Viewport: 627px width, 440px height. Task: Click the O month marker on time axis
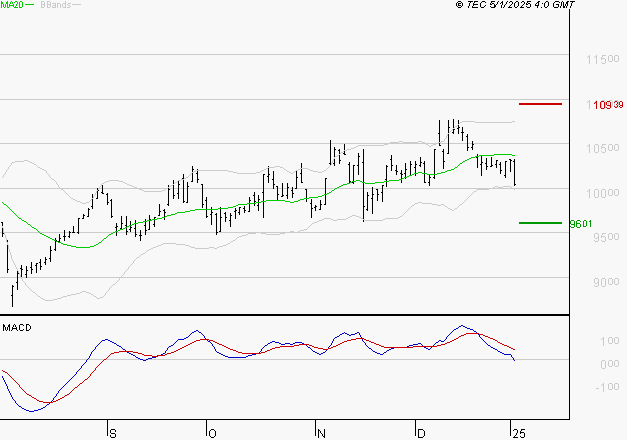pyautogui.click(x=212, y=434)
